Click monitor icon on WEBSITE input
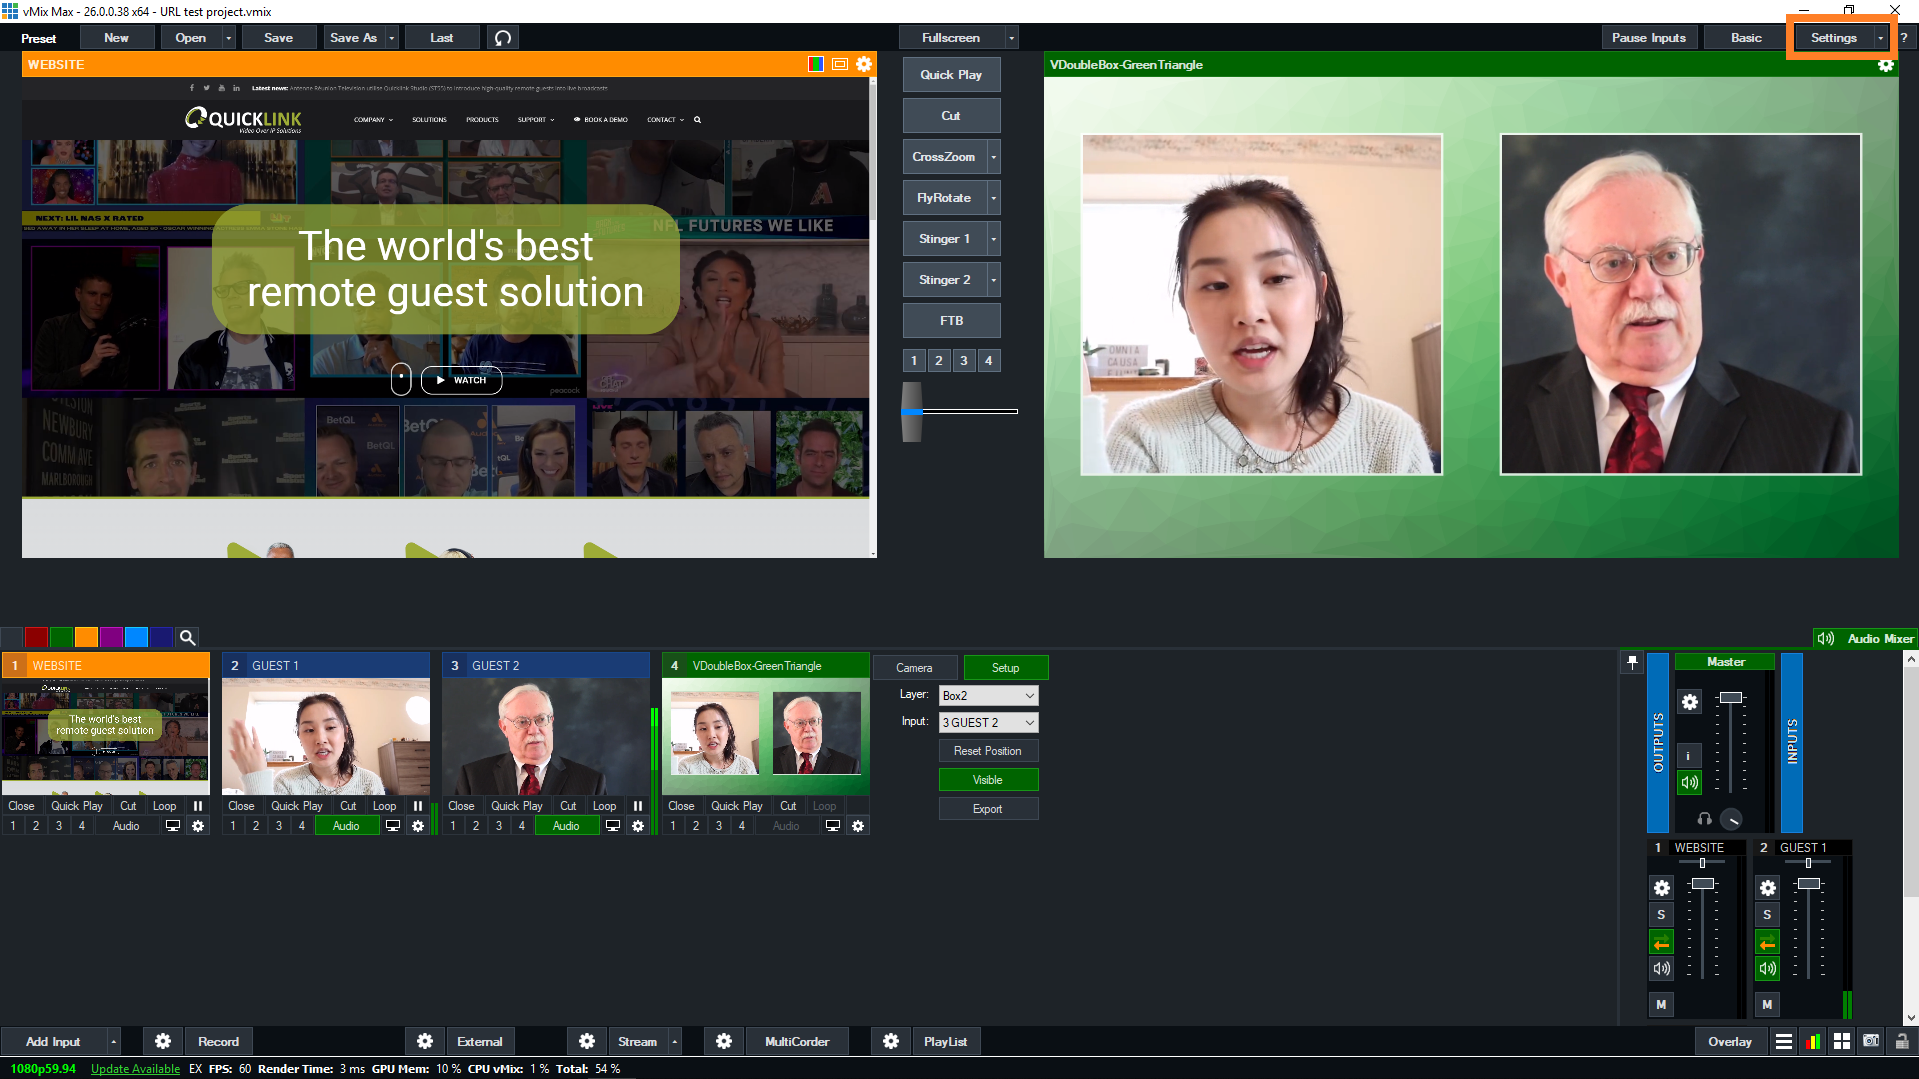 (173, 826)
